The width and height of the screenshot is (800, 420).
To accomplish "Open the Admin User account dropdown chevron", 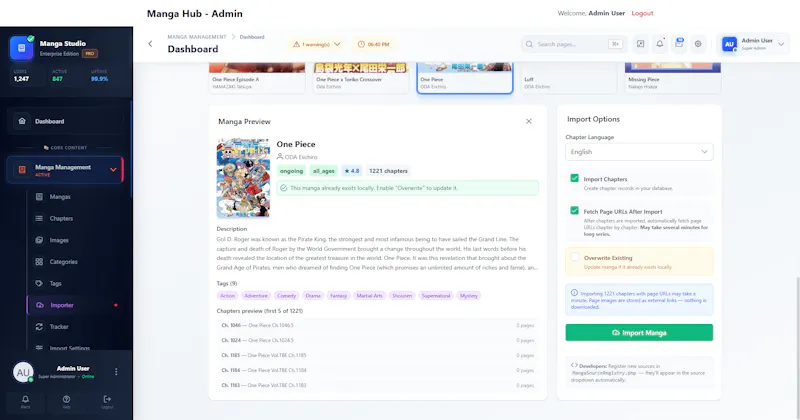I will 781,44.
